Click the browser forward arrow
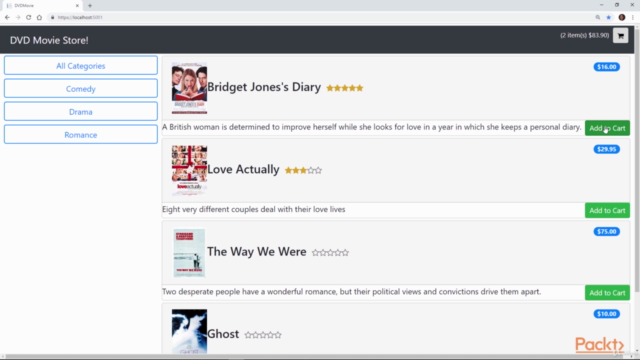640x360 pixels. pos(18,17)
